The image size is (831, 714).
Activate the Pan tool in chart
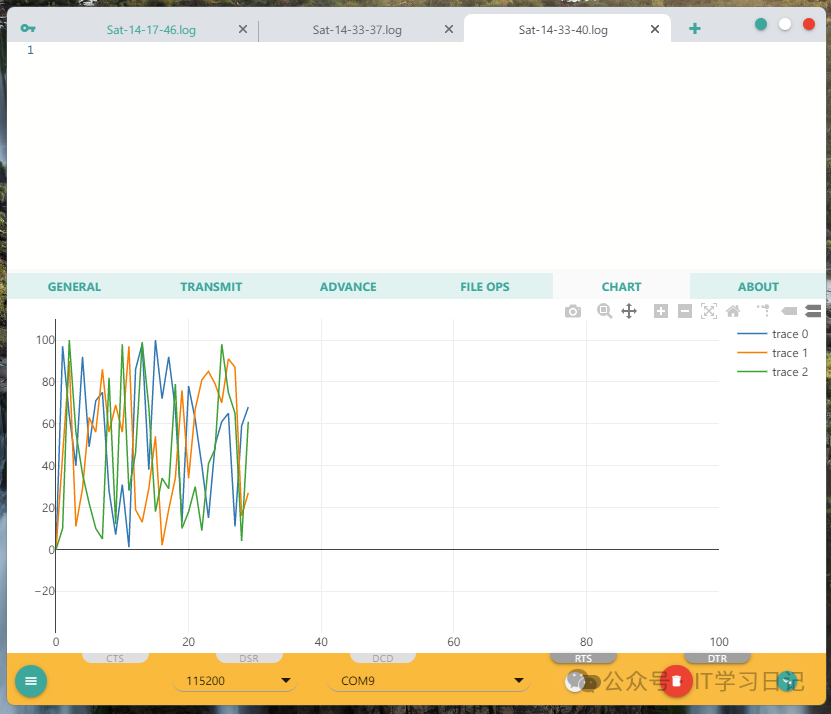click(629, 311)
